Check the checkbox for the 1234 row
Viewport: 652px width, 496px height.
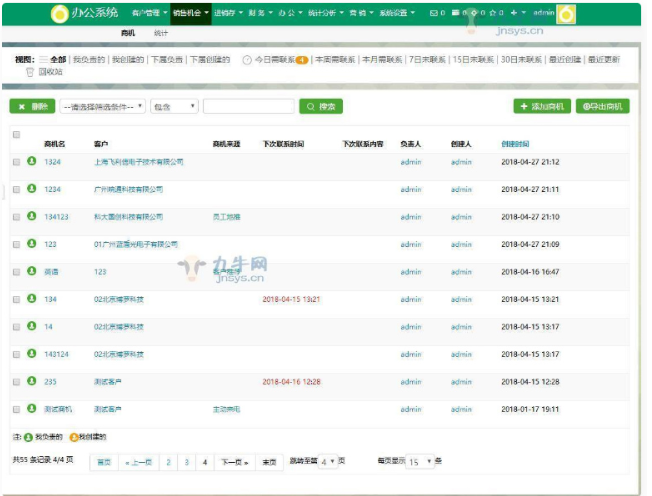coord(16,189)
